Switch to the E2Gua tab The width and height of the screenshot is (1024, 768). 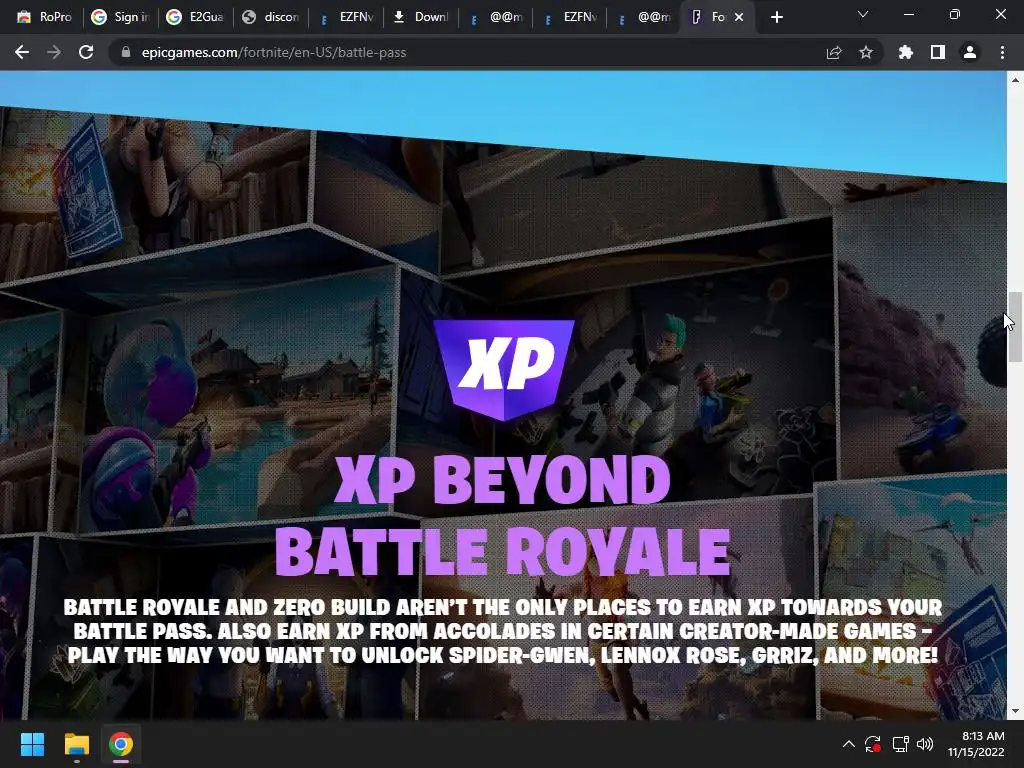pyautogui.click(x=195, y=17)
